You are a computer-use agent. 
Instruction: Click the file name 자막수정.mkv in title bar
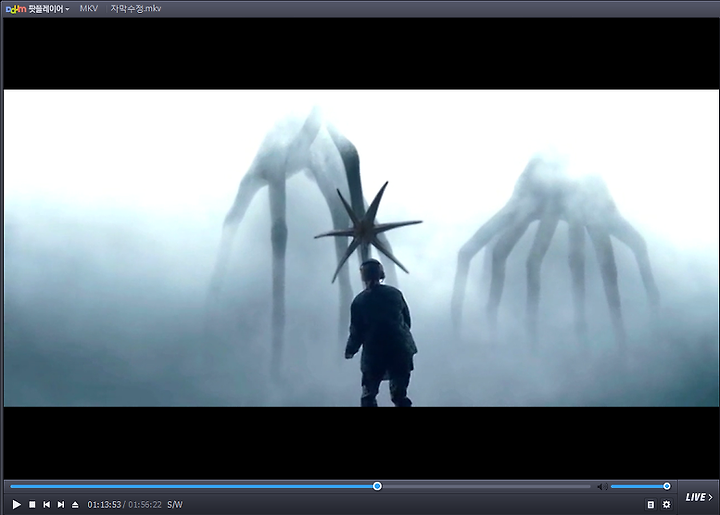pyautogui.click(x=135, y=8)
